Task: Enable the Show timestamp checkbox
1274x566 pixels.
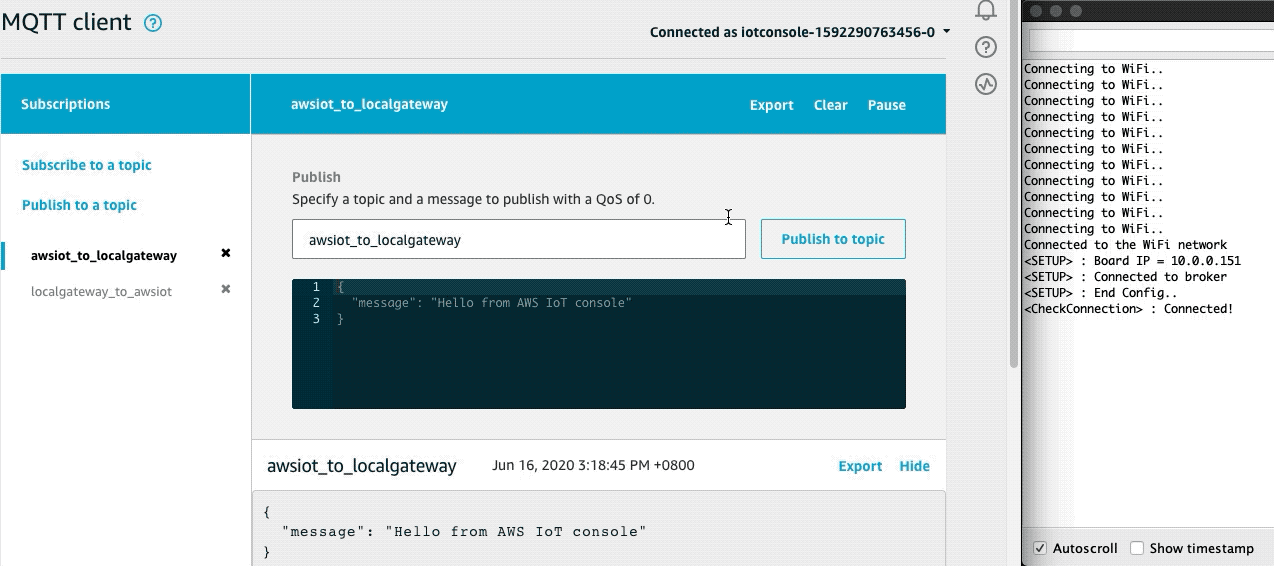Action: tap(1137, 548)
